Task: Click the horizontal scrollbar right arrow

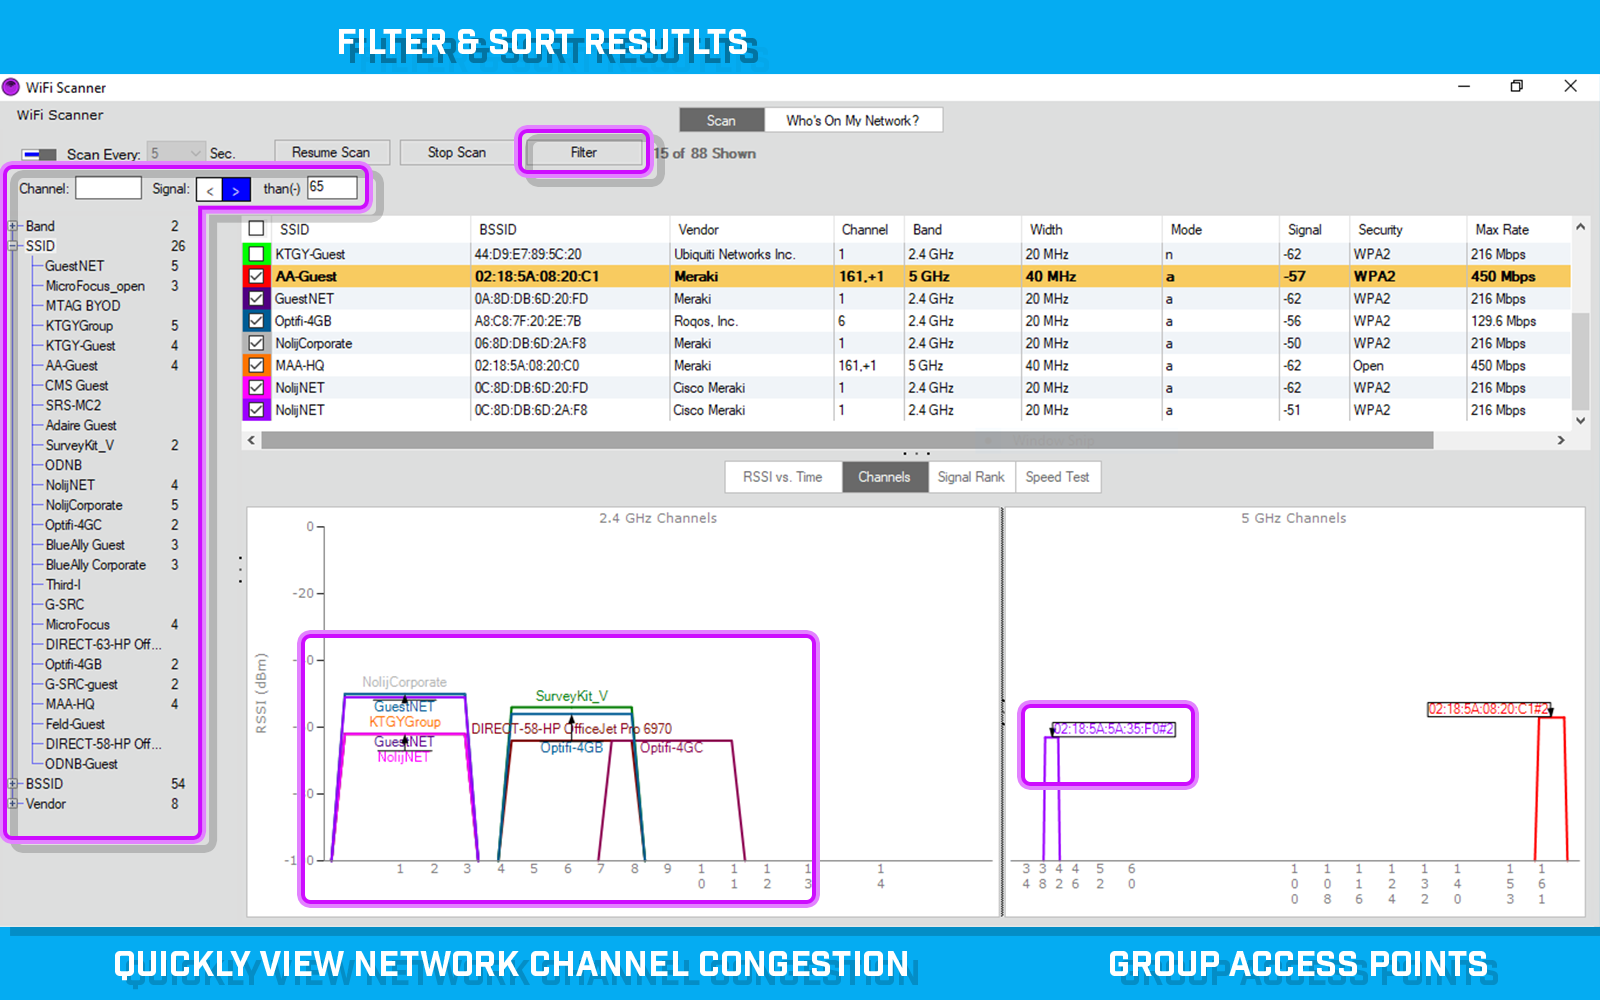Action: tap(1561, 440)
